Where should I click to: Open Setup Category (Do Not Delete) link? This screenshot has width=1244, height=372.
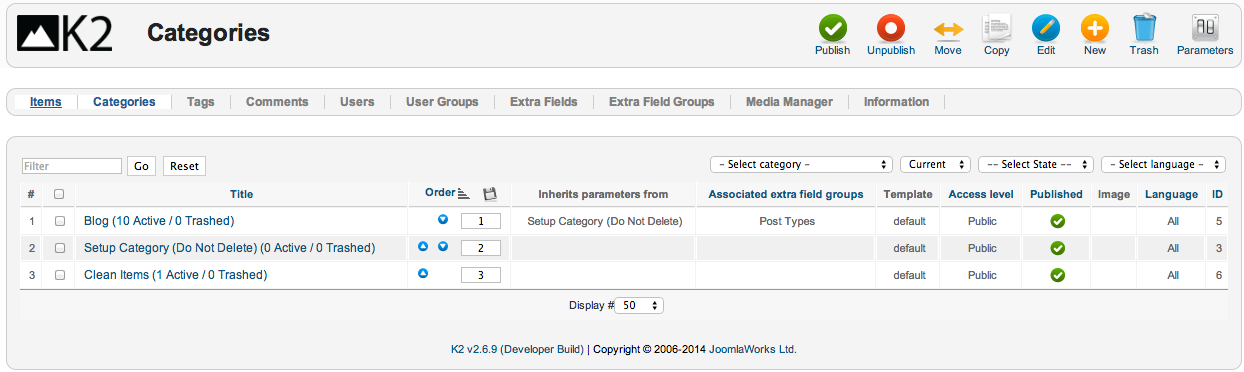coord(230,248)
